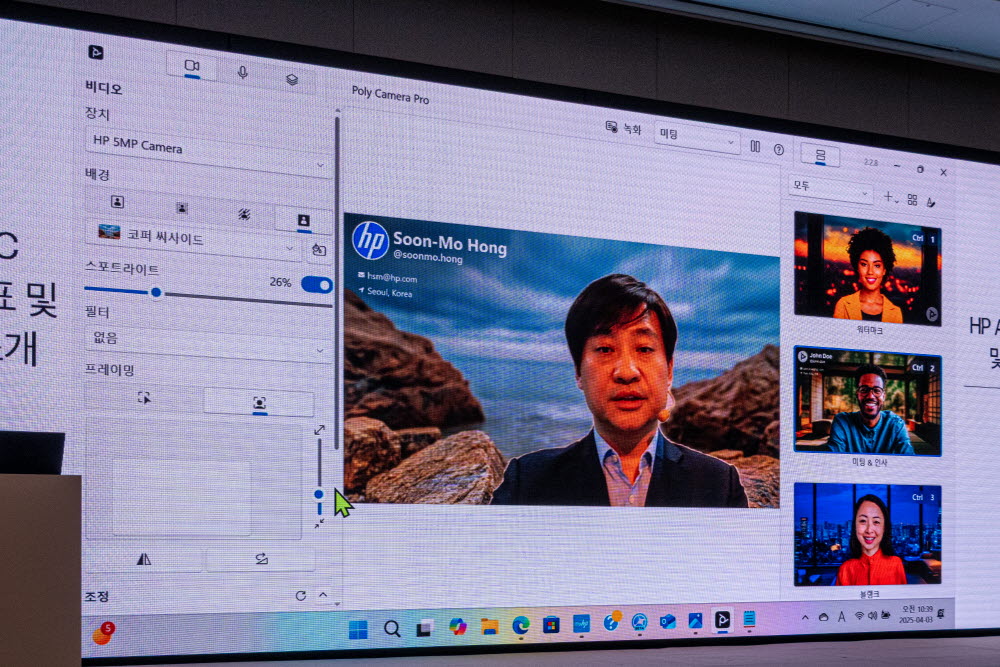Click the pause double-bar icon
Viewport: 1000px width, 667px height.
pyautogui.click(x=755, y=147)
